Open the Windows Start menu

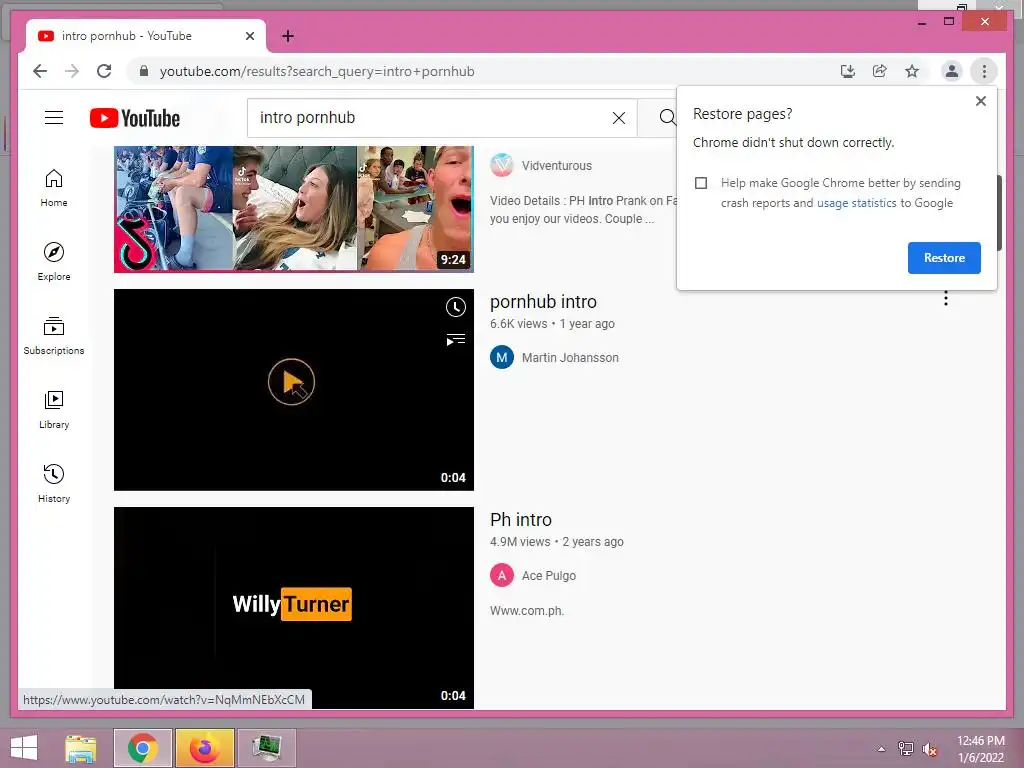[x=24, y=748]
